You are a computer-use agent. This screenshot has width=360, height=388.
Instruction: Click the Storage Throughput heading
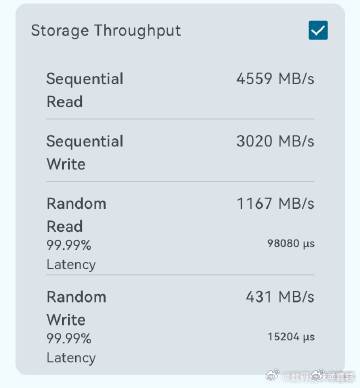point(106,31)
